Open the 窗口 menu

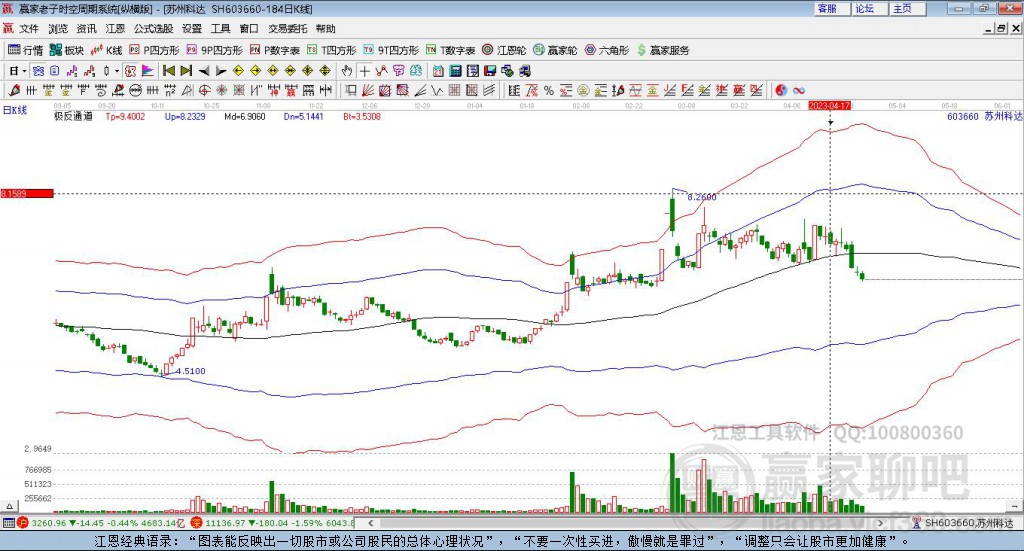point(249,29)
